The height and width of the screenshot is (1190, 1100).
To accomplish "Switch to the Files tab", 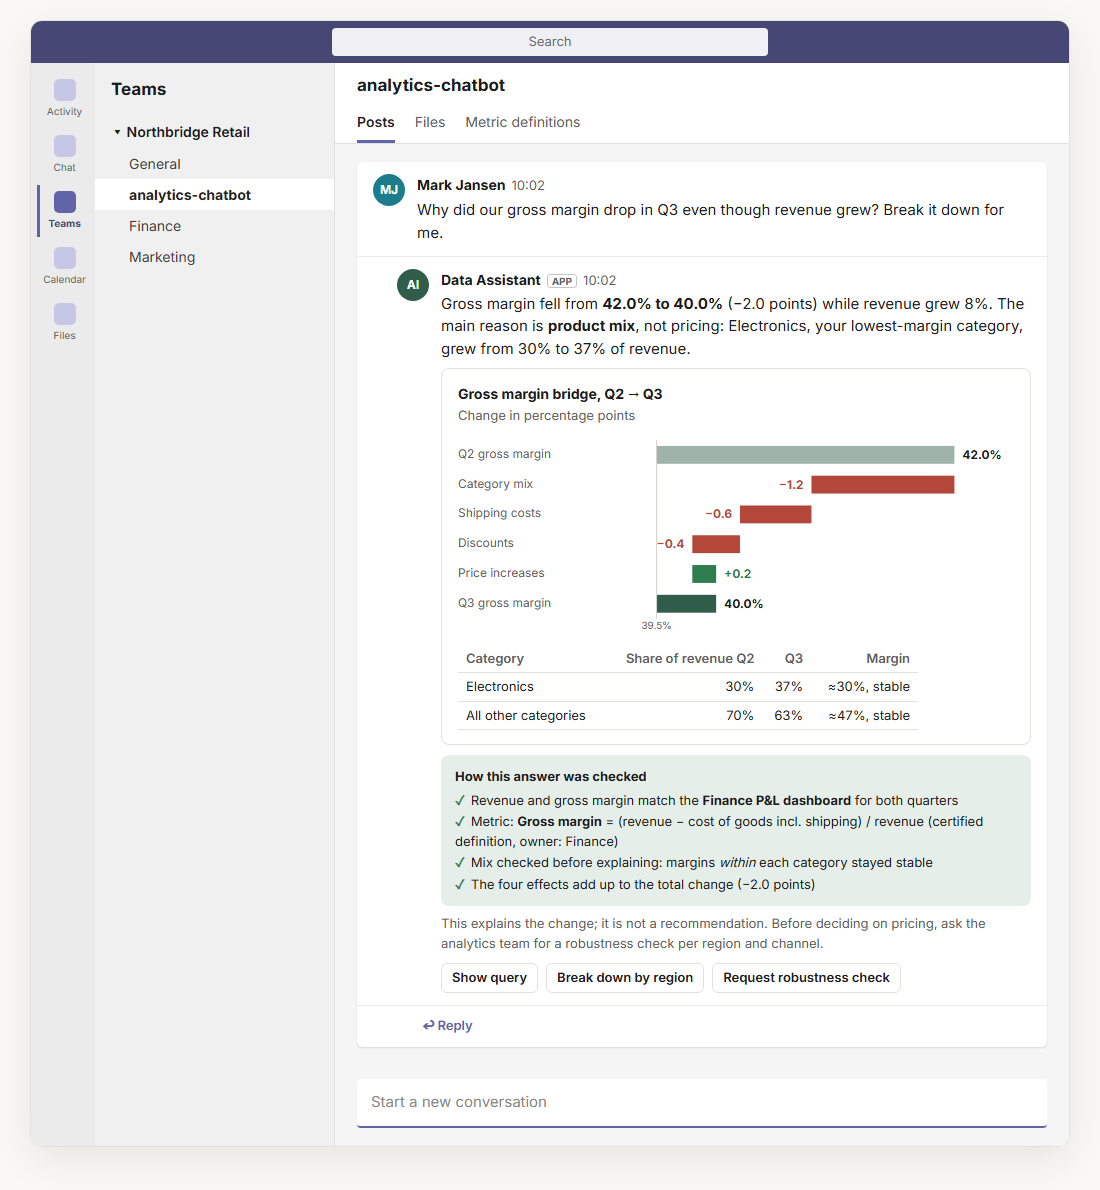I will tap(430, 122).
